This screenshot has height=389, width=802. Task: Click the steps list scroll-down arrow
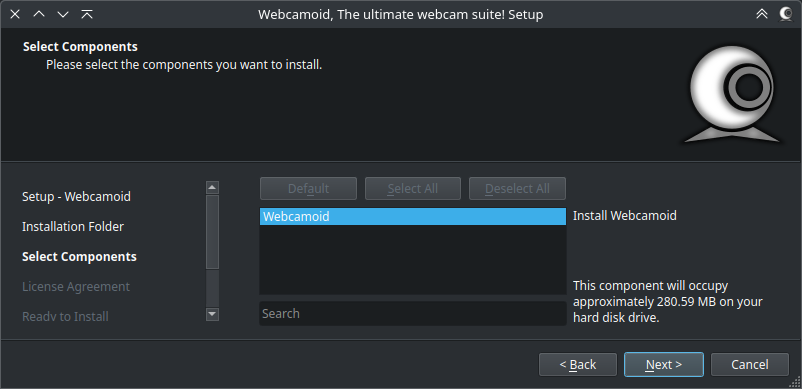tap(212, 314)
